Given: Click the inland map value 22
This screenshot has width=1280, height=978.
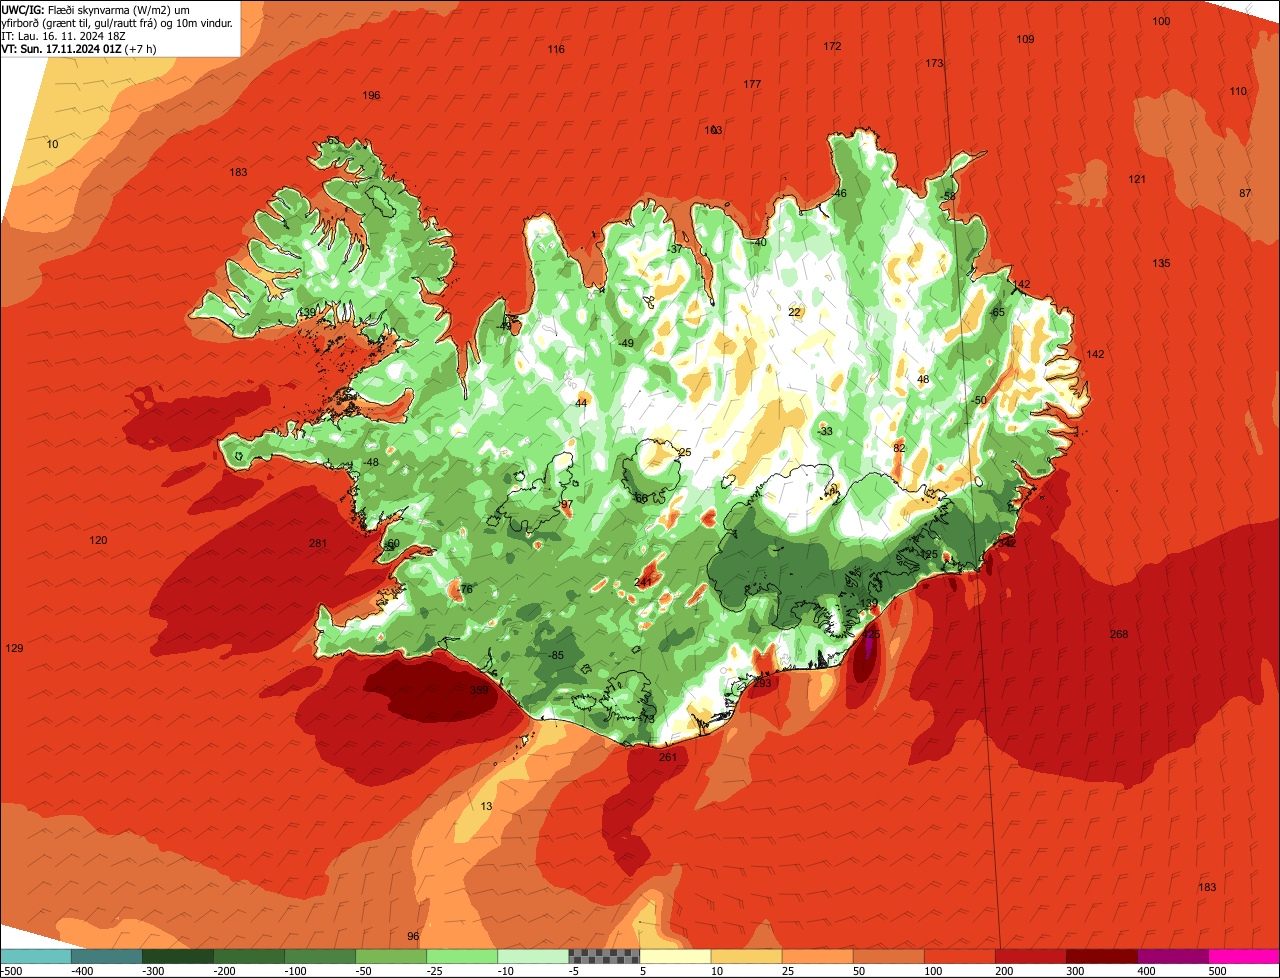Looking at the screenshot, I should pyautogui.click(x=794, y=313).
